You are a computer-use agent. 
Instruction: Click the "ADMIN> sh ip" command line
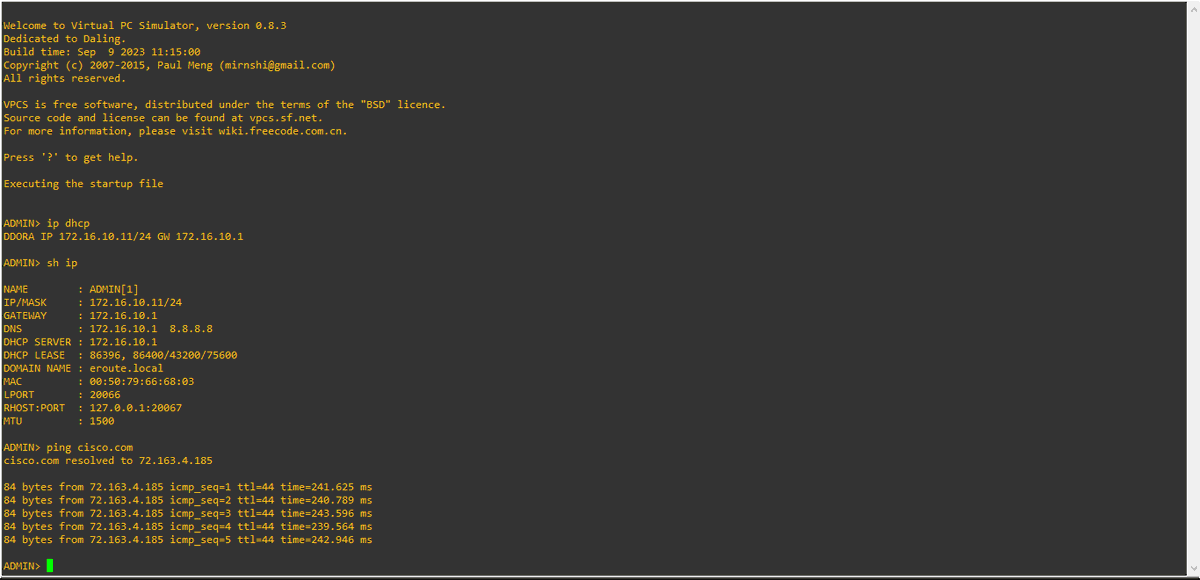tap(40, 263)
